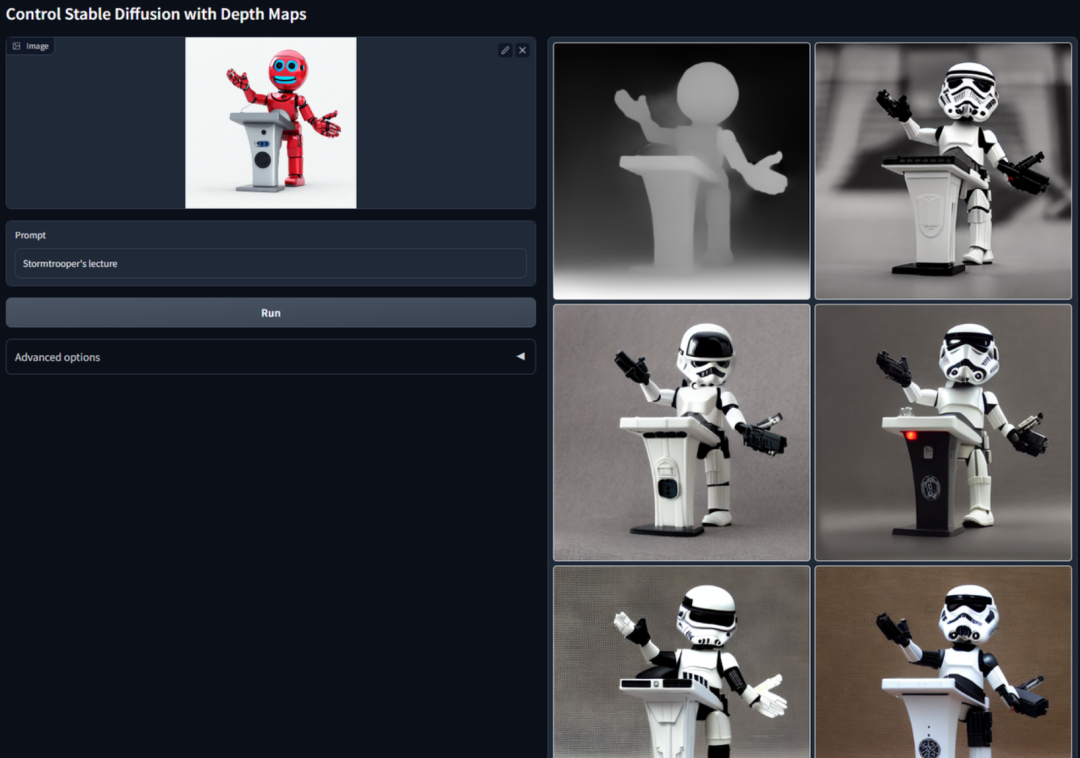The width and height of the screenshot is (1080, 758).
Task: Open the stormtrooper result with the blurred background
Action: click(944, 171)
